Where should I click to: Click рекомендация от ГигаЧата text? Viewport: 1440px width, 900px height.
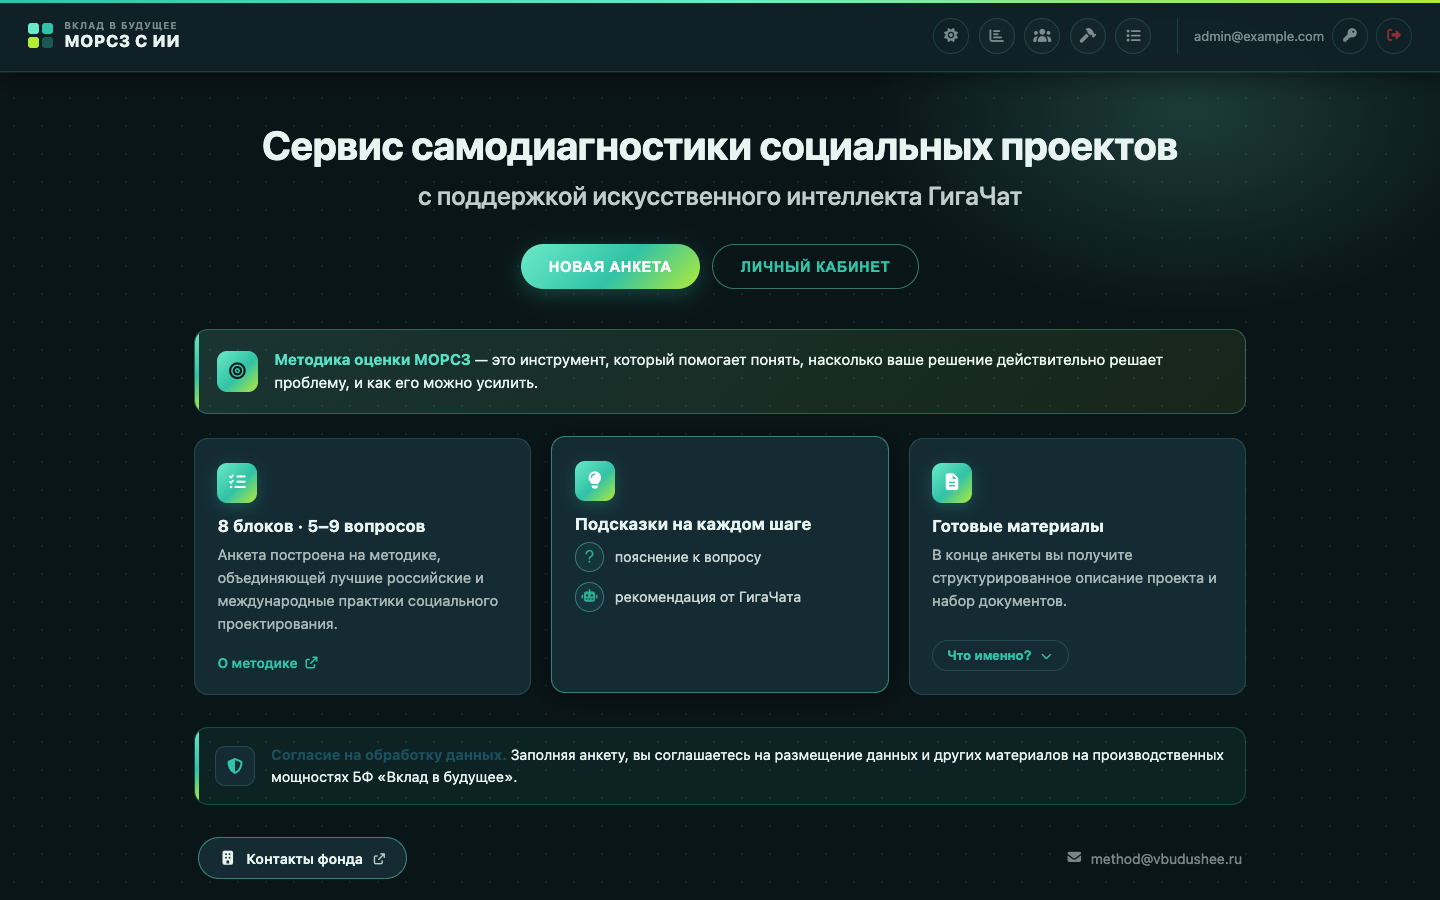[x=708, y=597]
